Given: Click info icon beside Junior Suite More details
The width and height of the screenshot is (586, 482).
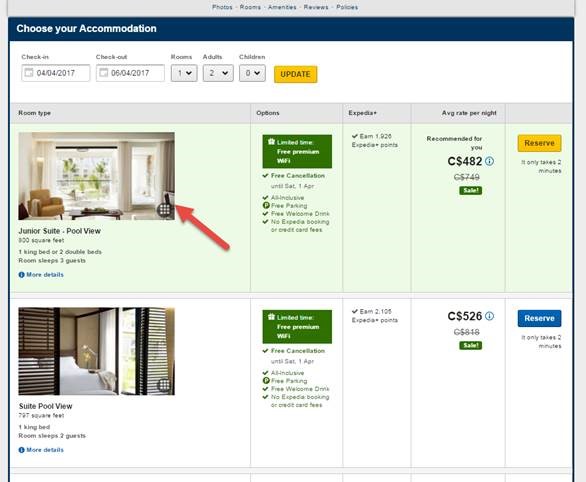Looking at the screenshot, I should [x=21, y=275].
